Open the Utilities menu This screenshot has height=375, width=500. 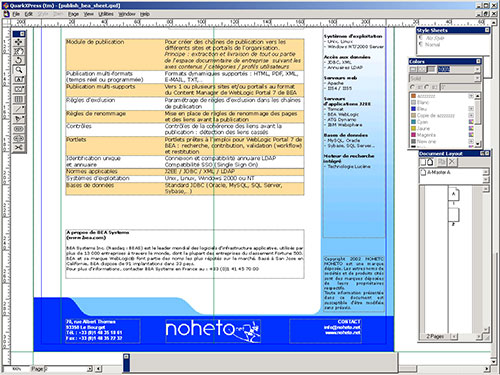coord(106,14)
